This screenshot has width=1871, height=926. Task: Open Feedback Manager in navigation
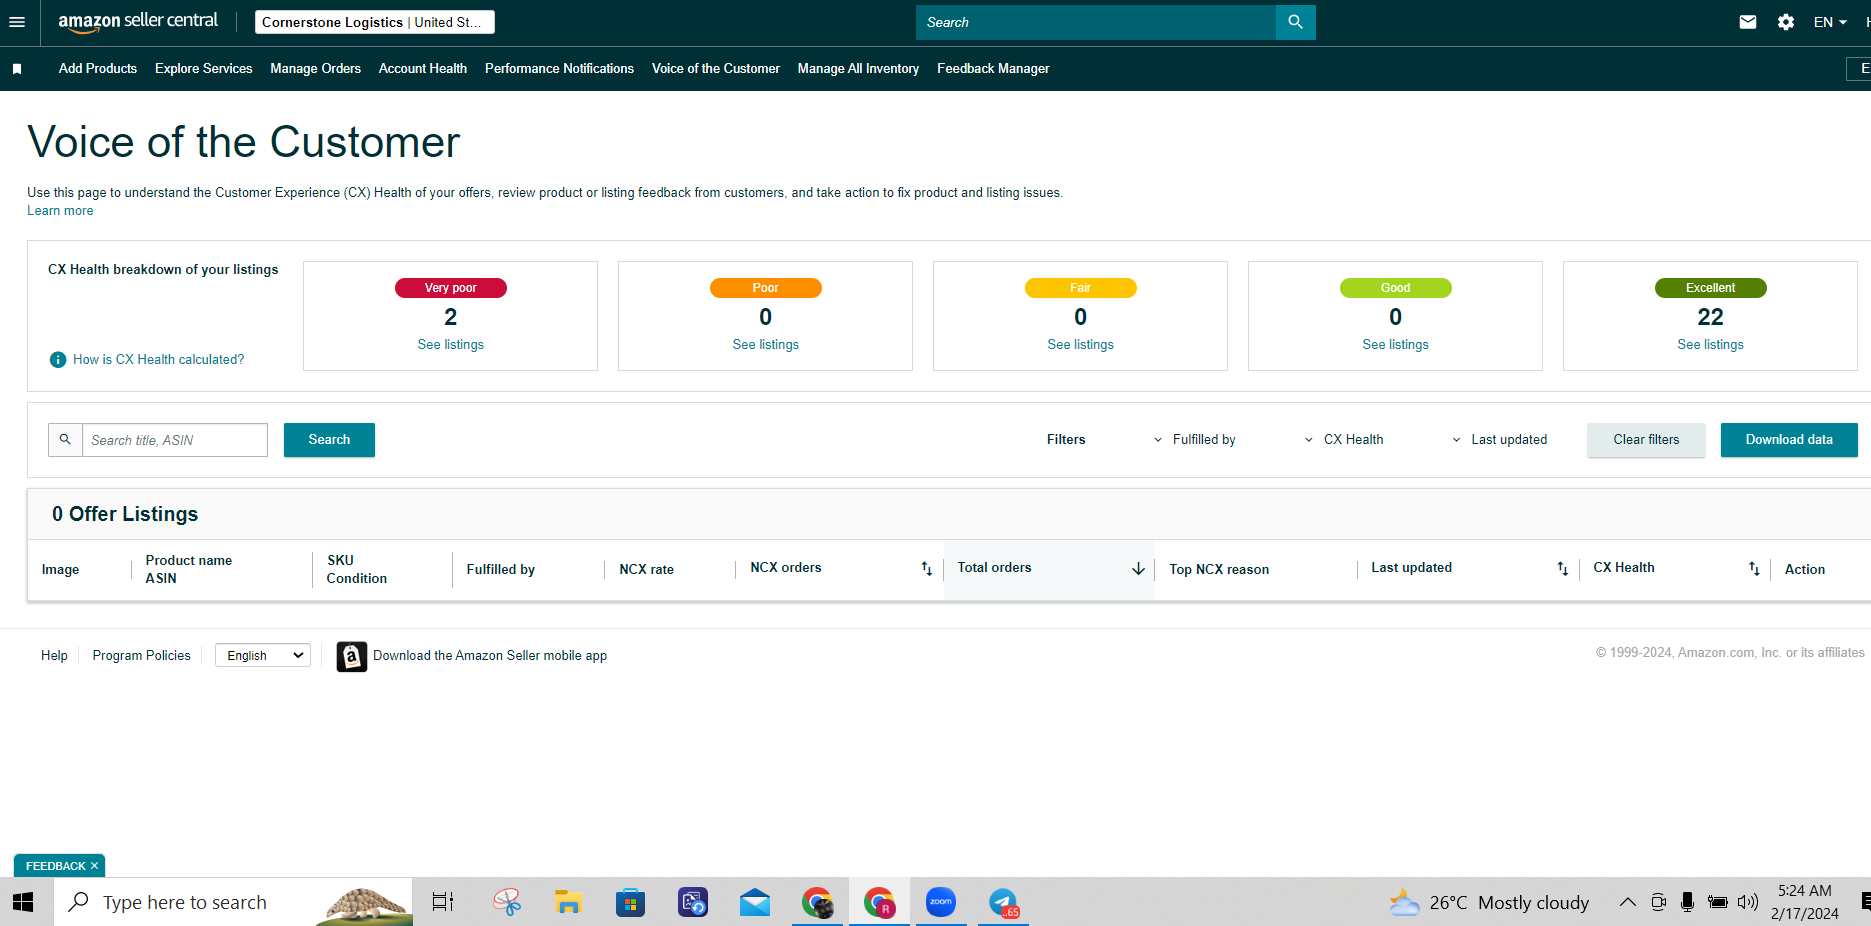tap(993, 69)
